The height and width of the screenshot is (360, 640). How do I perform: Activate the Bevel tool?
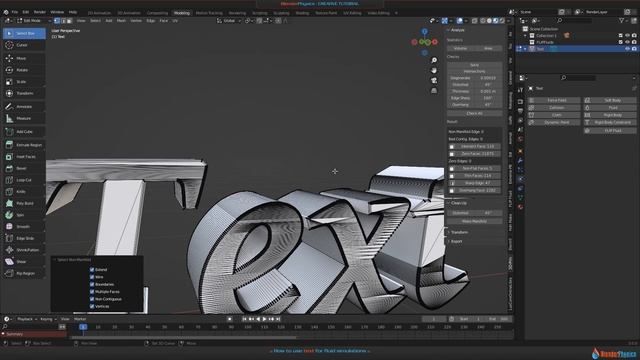24,168
